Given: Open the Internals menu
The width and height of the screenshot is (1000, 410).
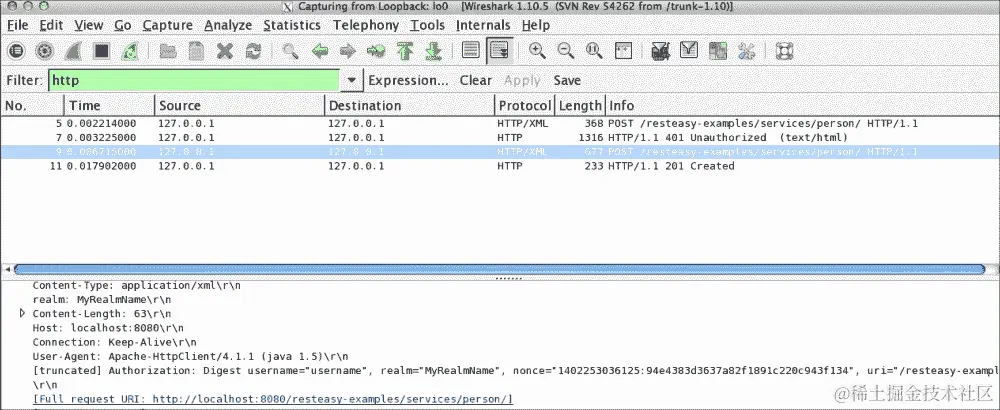Looking at the screenshot, I should click(x=483, y=25).
